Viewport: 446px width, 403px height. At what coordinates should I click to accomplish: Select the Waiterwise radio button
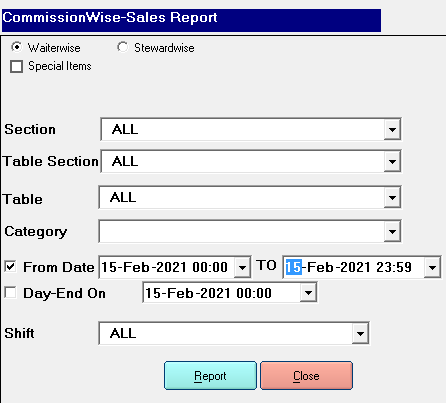pyautogui.click(x=16, y=47)
